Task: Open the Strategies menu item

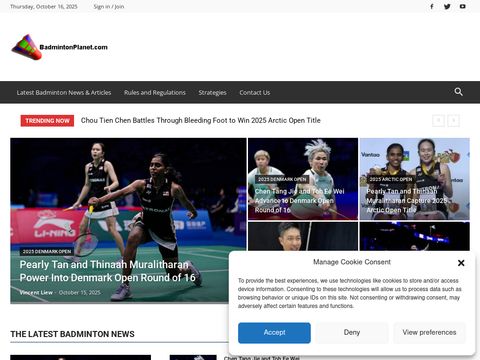Action: pyautogui.click(x=212, y=92)
